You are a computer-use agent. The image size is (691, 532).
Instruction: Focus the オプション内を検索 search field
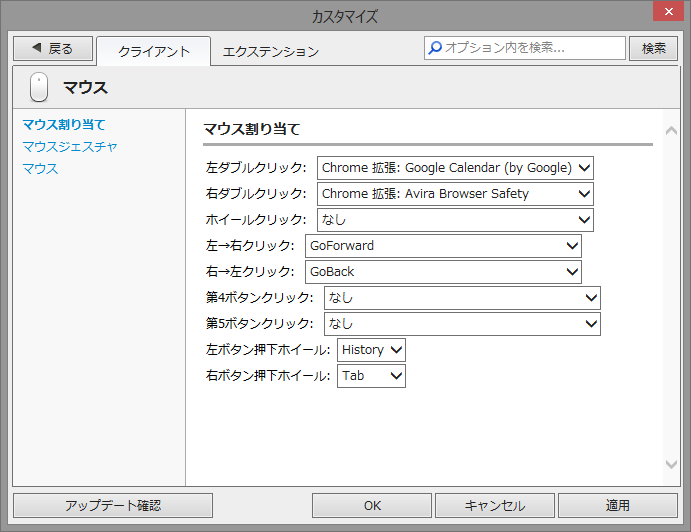(x=532, y=47)
